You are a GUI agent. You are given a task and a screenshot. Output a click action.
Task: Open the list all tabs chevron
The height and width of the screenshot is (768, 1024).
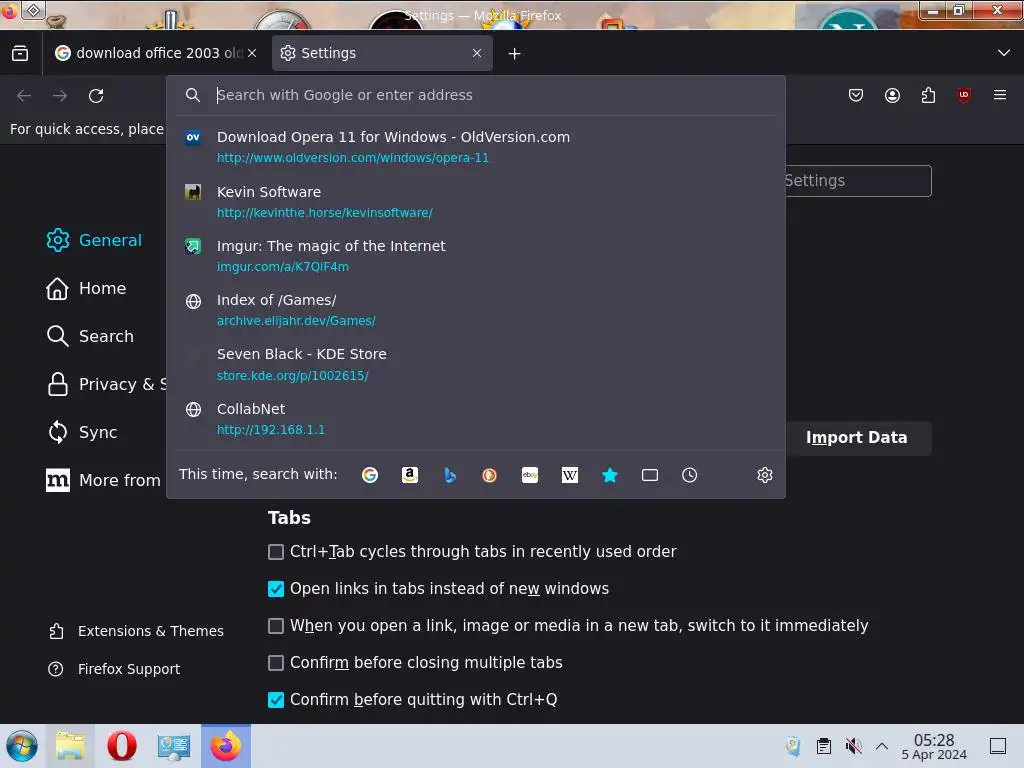coord(1004,53)
